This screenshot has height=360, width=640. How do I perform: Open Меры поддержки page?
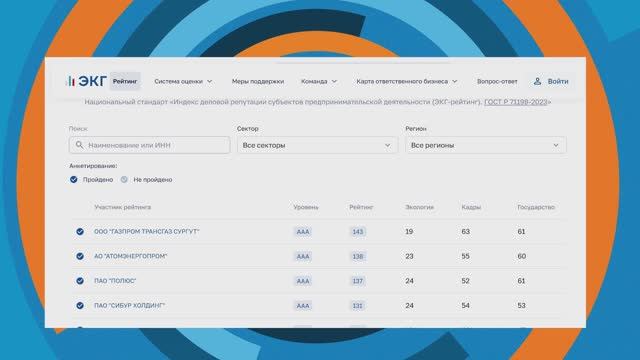[x=258, y=81]
